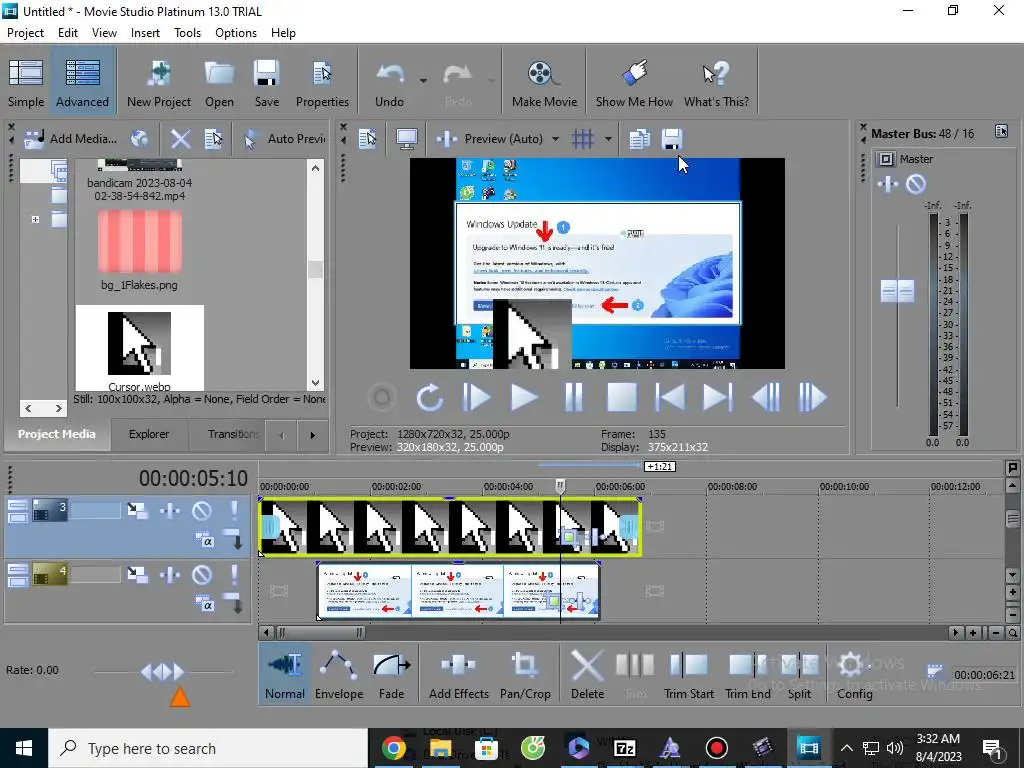Open the Options menu
Screen dimensions: 1024x768
click(236, 33)
